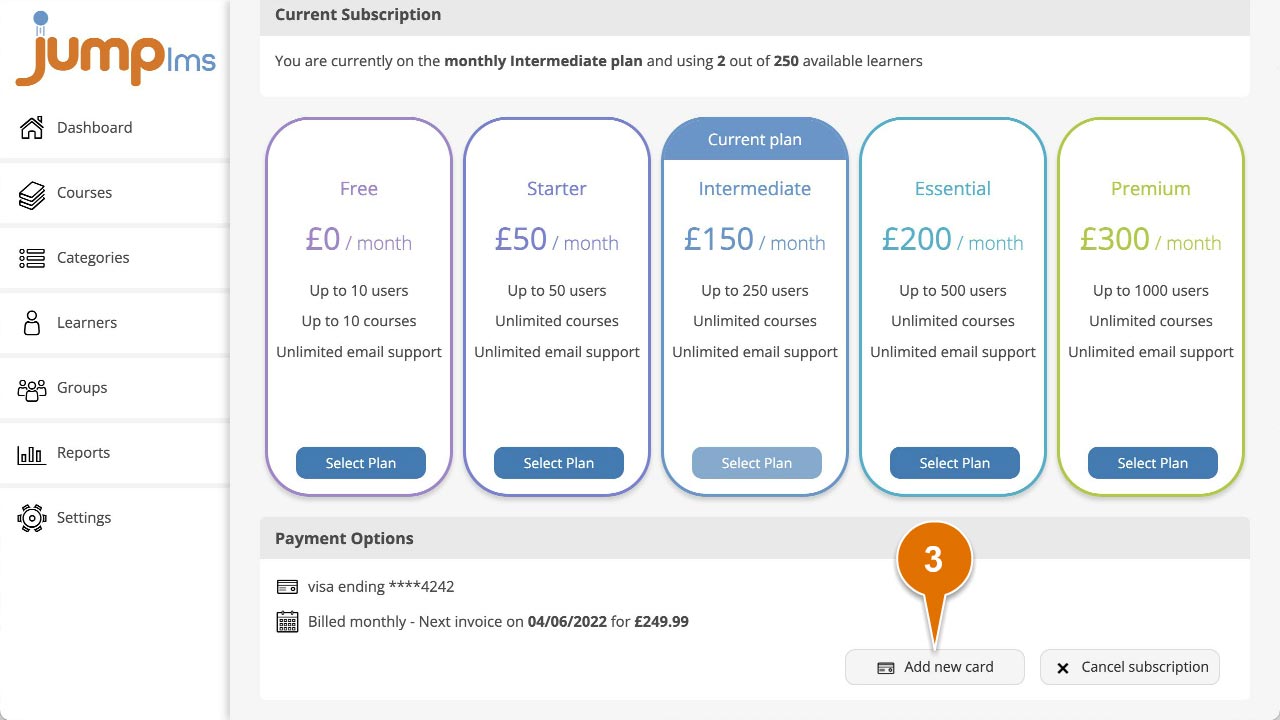
Task: Select Plan for the Starter tier
Action: pos(559,463)
